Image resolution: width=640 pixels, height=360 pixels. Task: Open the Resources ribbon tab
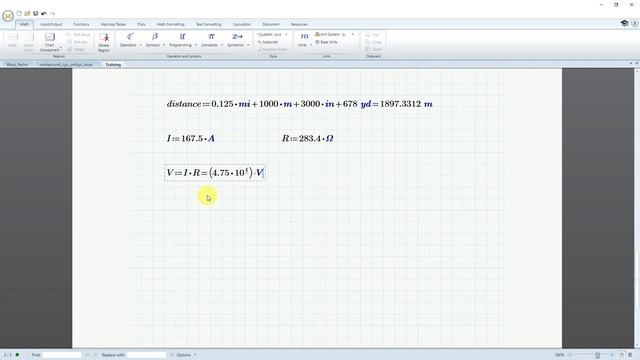tap(299, 24)
